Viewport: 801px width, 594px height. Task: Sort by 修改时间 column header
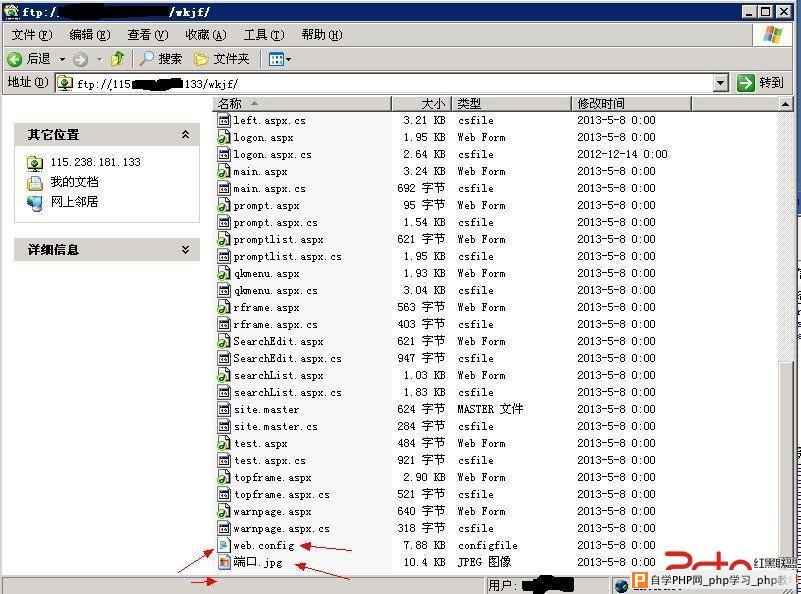click(631, 104)
